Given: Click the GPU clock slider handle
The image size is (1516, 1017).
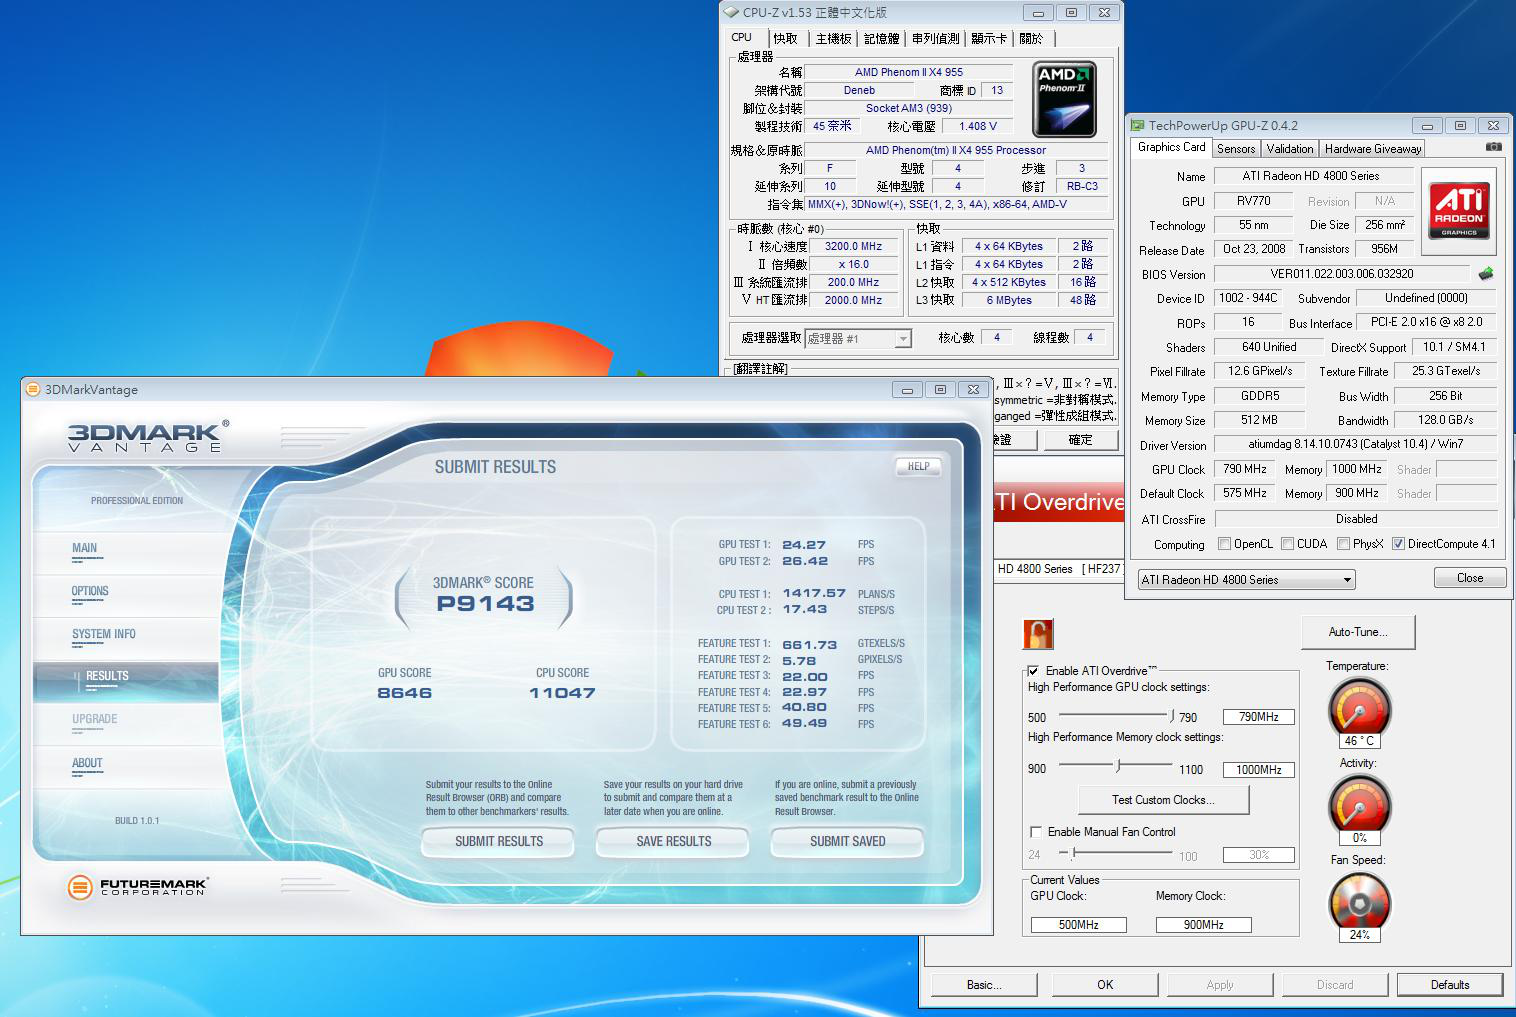Looking at the screenshot, I should pos(1172,715).
